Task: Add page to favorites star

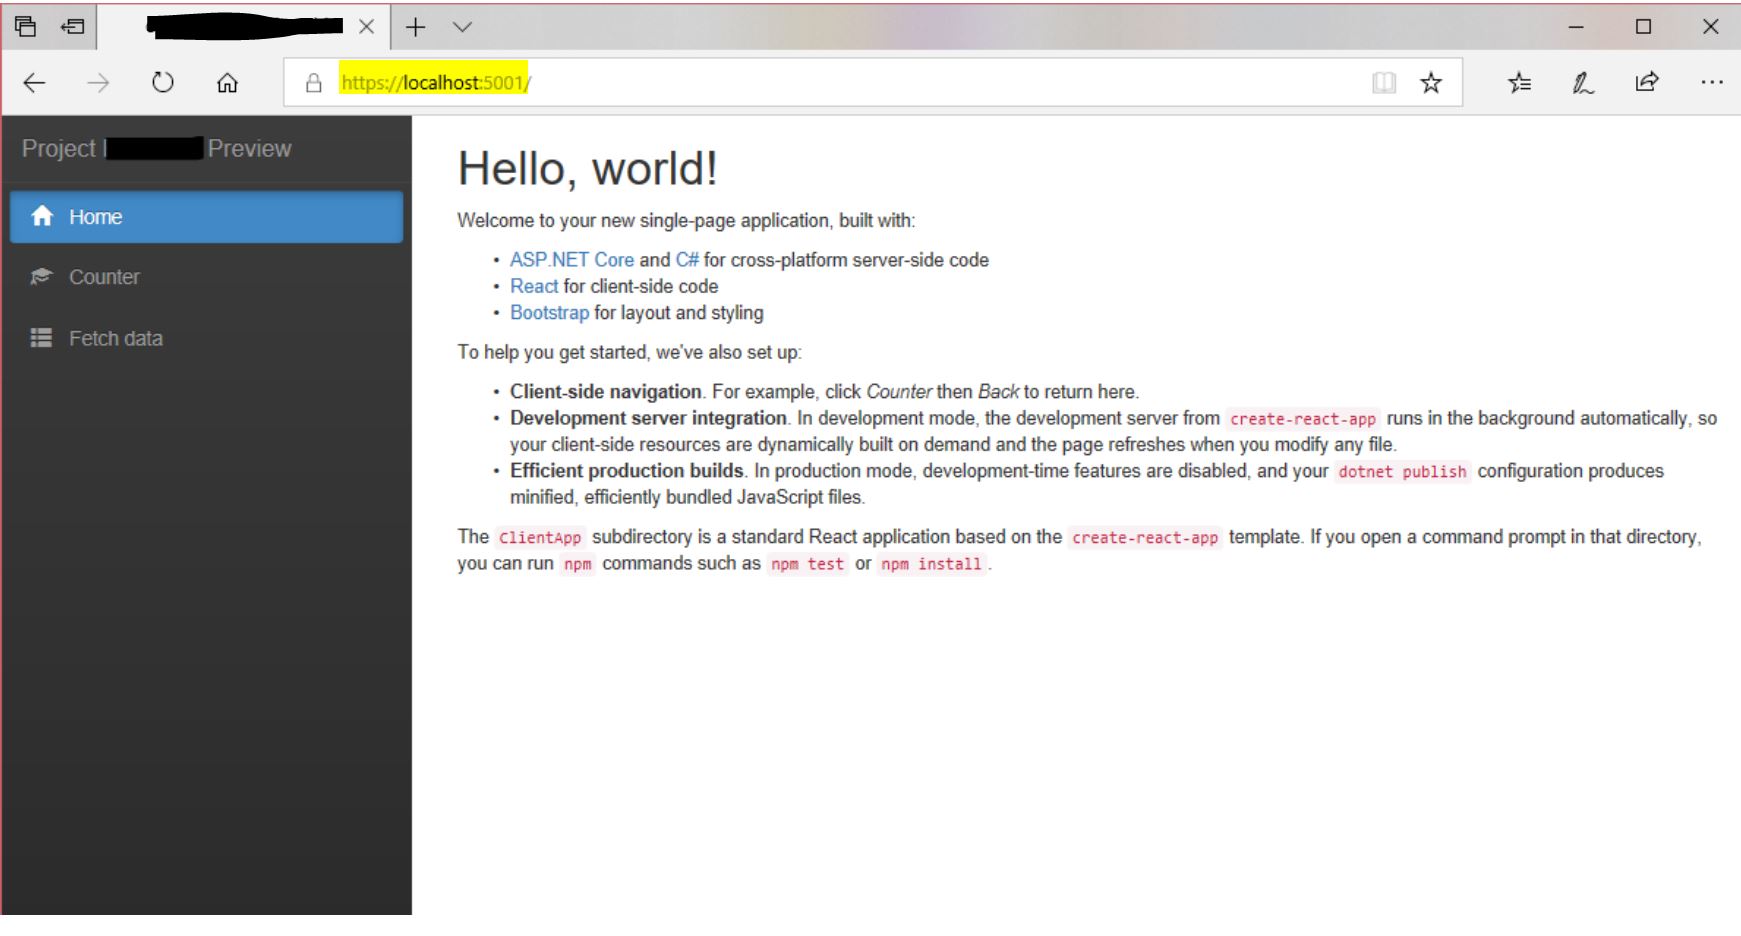Action: click(1431, 83)
